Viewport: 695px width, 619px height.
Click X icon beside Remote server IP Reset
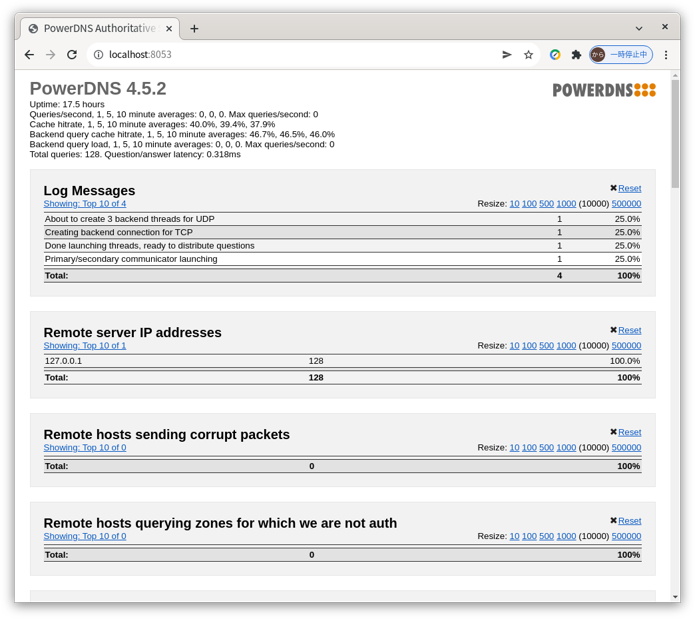point(613,330)
